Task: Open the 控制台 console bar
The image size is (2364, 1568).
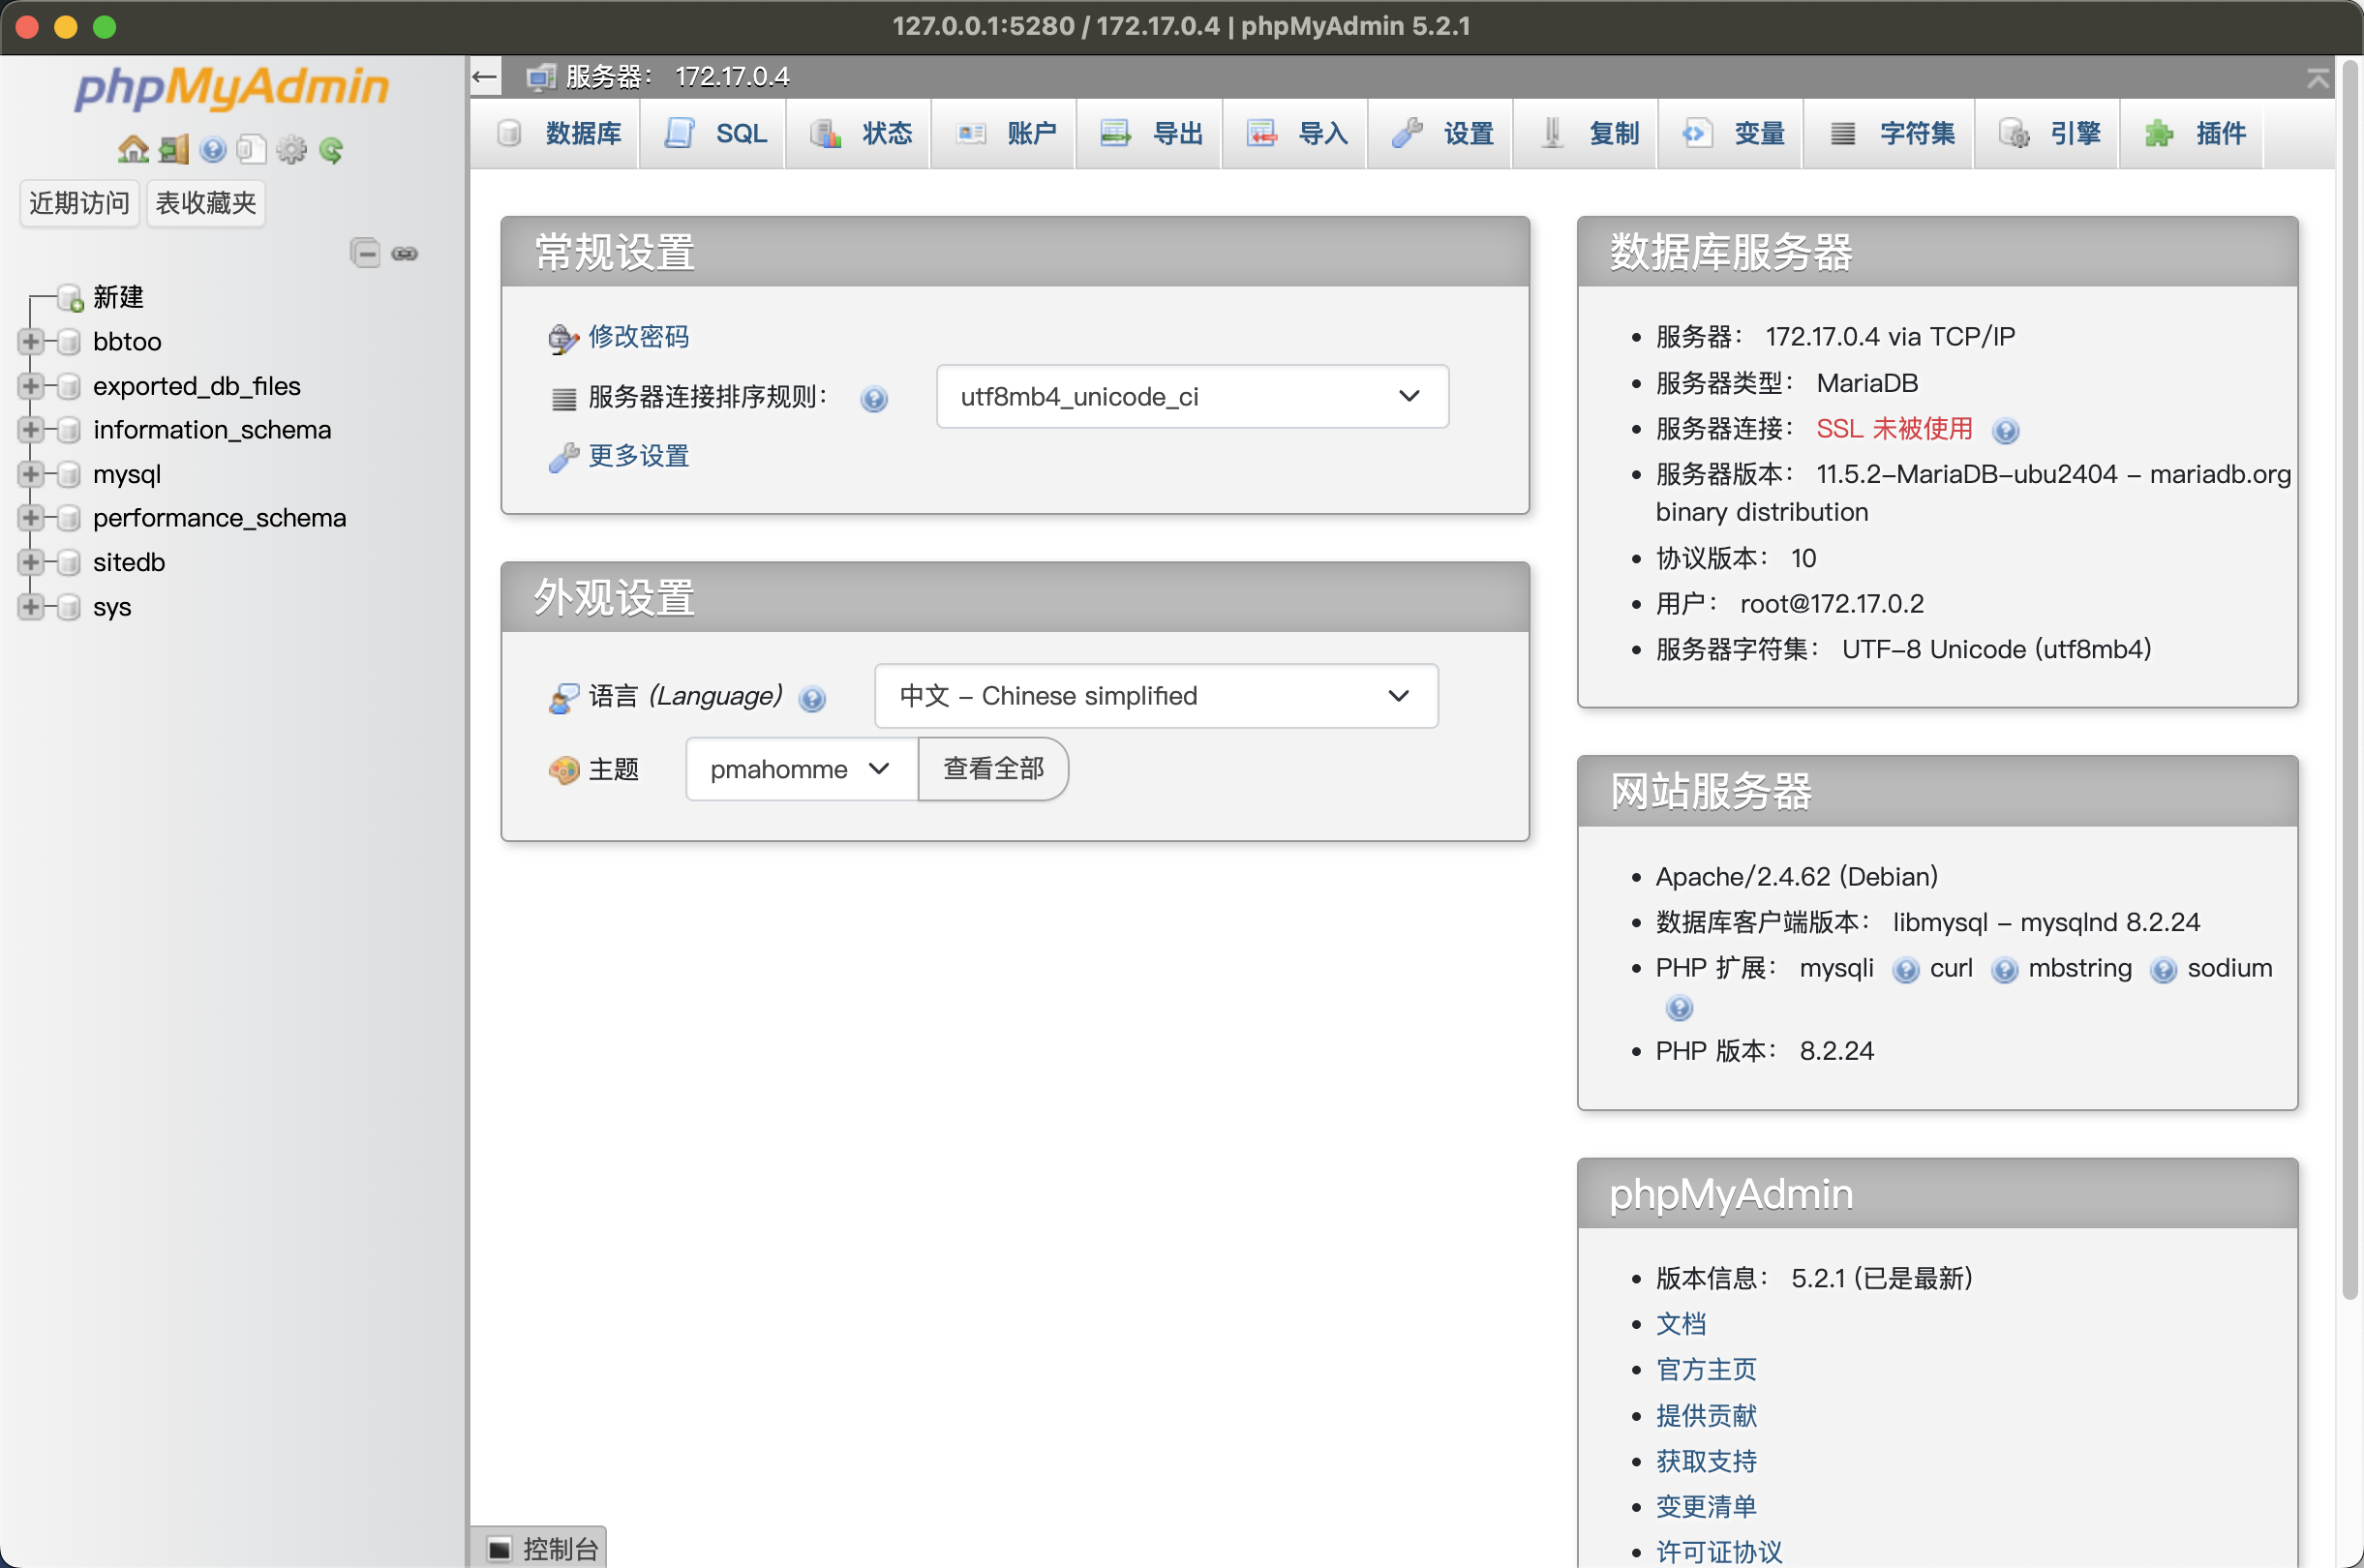Action: click(538, 1549)
